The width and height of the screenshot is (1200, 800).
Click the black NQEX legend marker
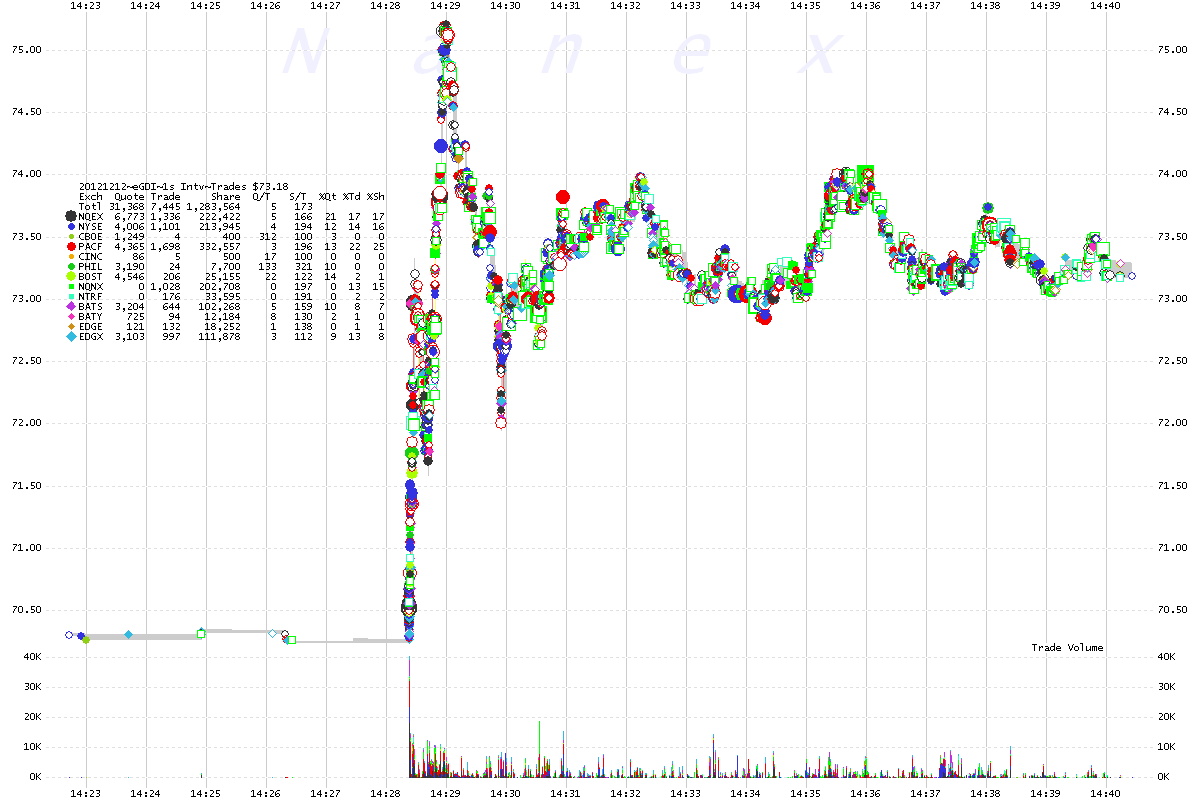coord(70,216)
